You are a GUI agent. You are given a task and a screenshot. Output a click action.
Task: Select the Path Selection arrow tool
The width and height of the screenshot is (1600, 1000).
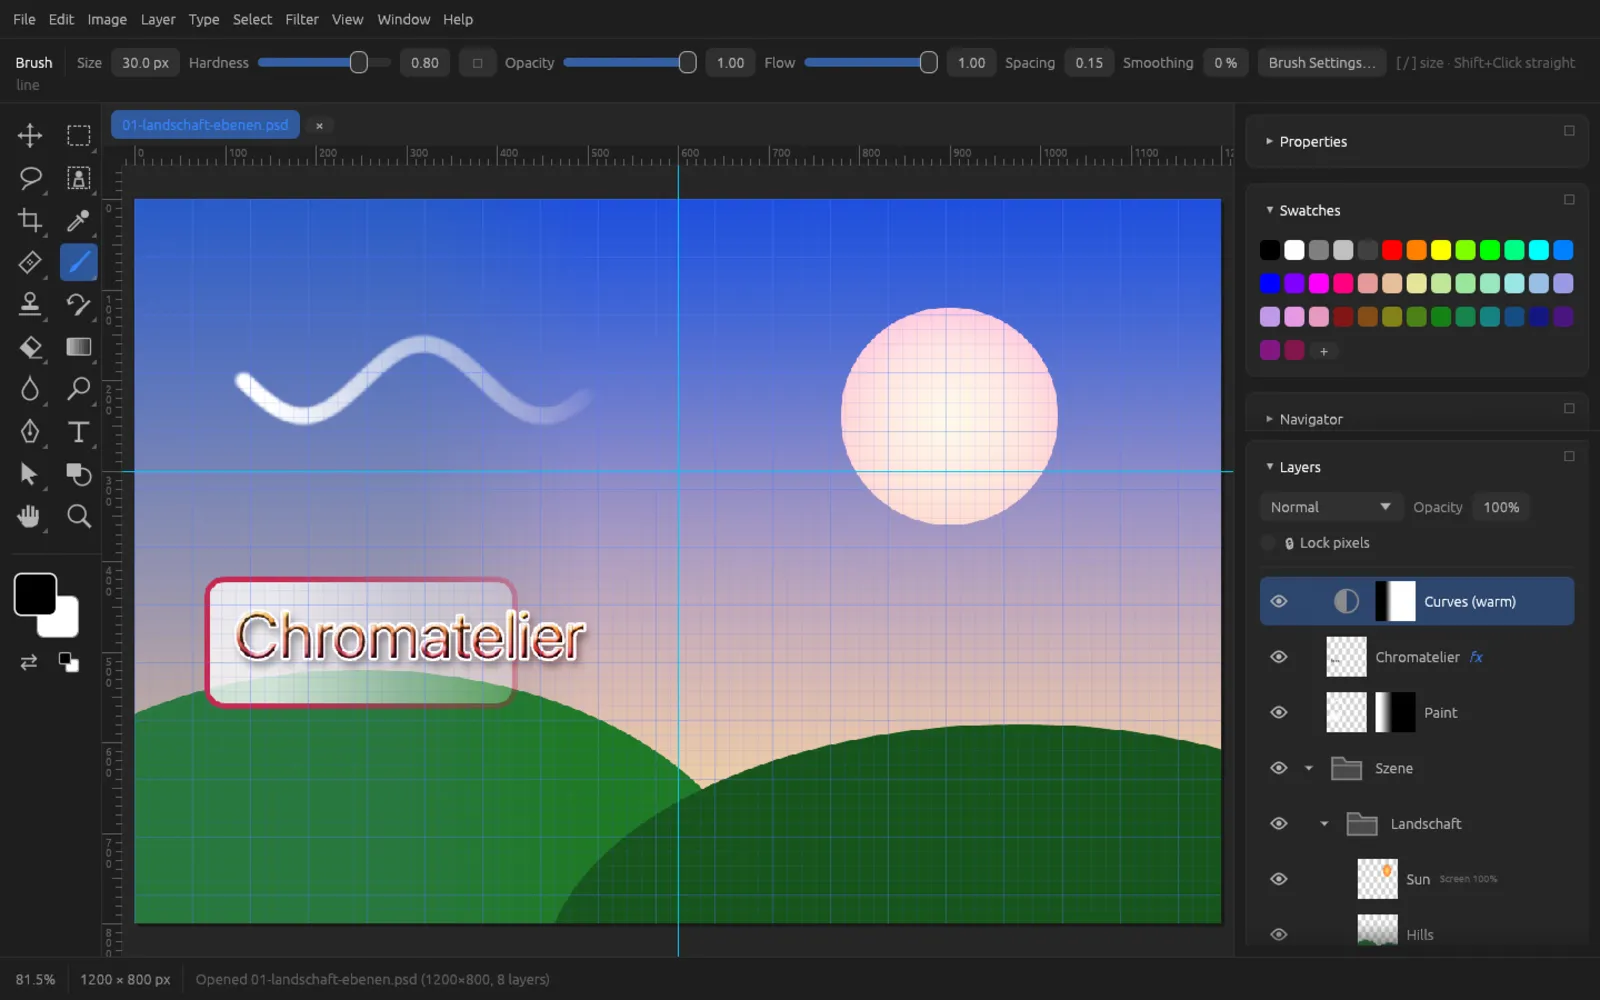pos(30,474)
